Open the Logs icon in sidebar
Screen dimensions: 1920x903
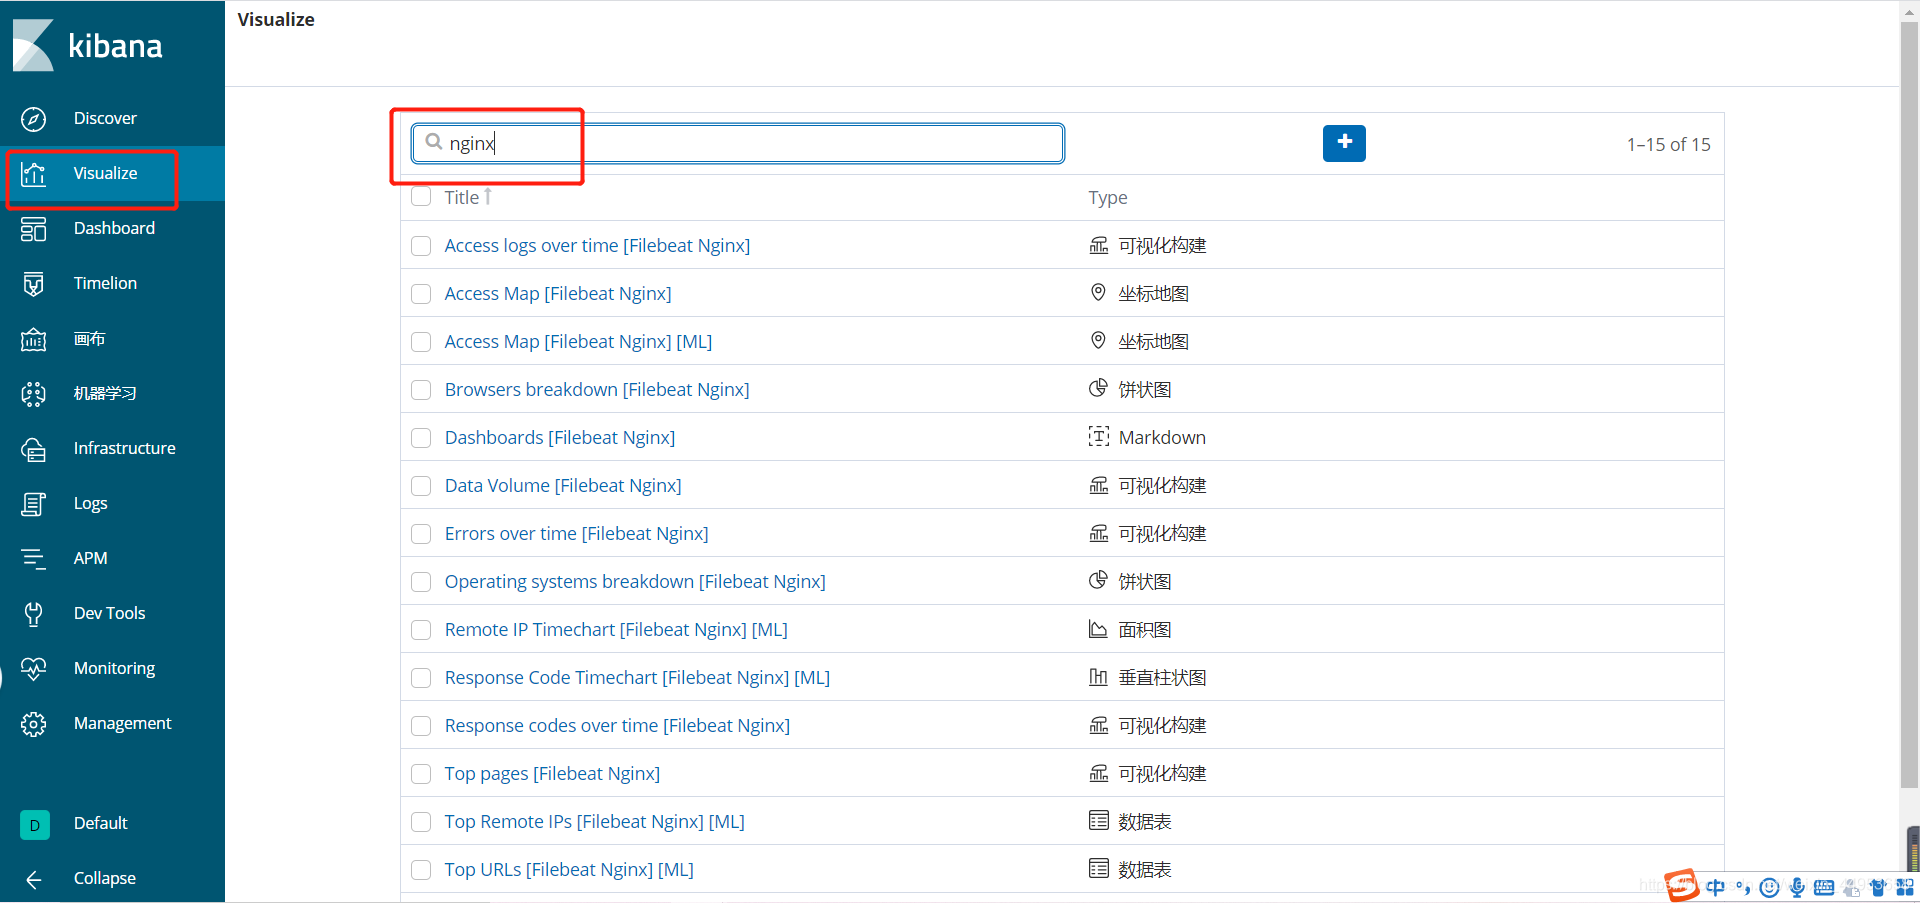33,504
